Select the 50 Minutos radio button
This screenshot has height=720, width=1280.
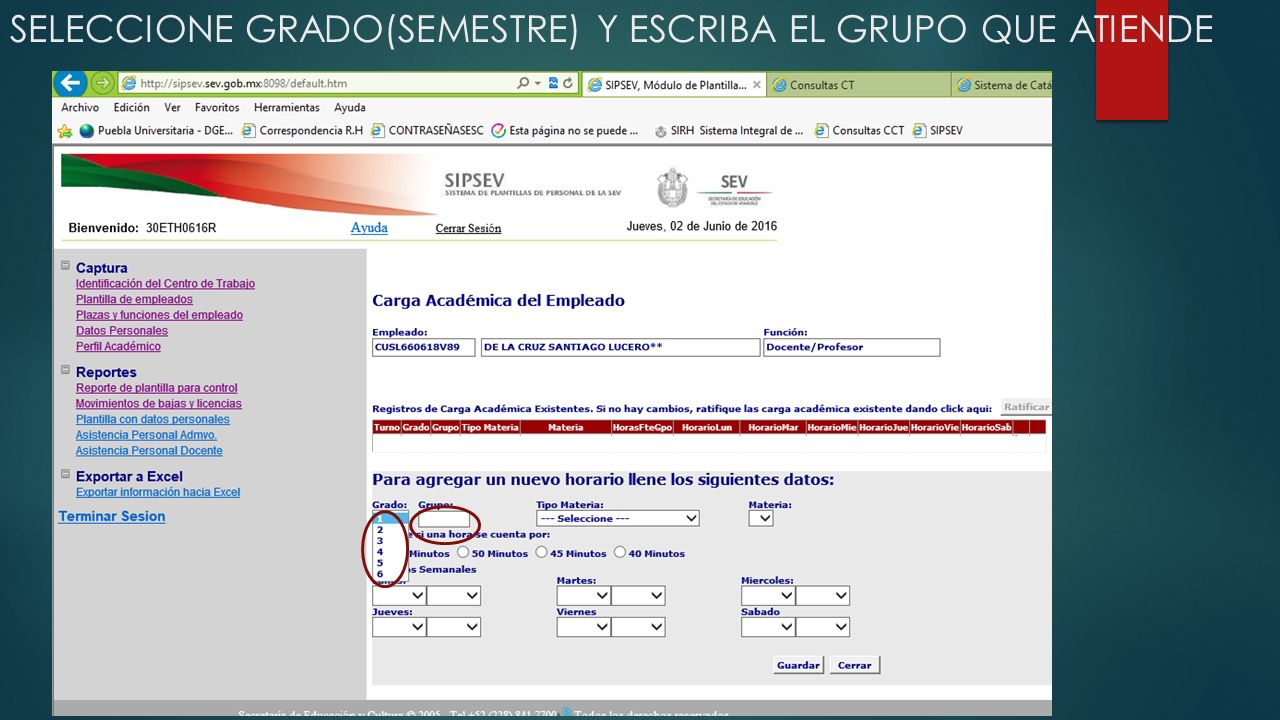tap(463, 552)
